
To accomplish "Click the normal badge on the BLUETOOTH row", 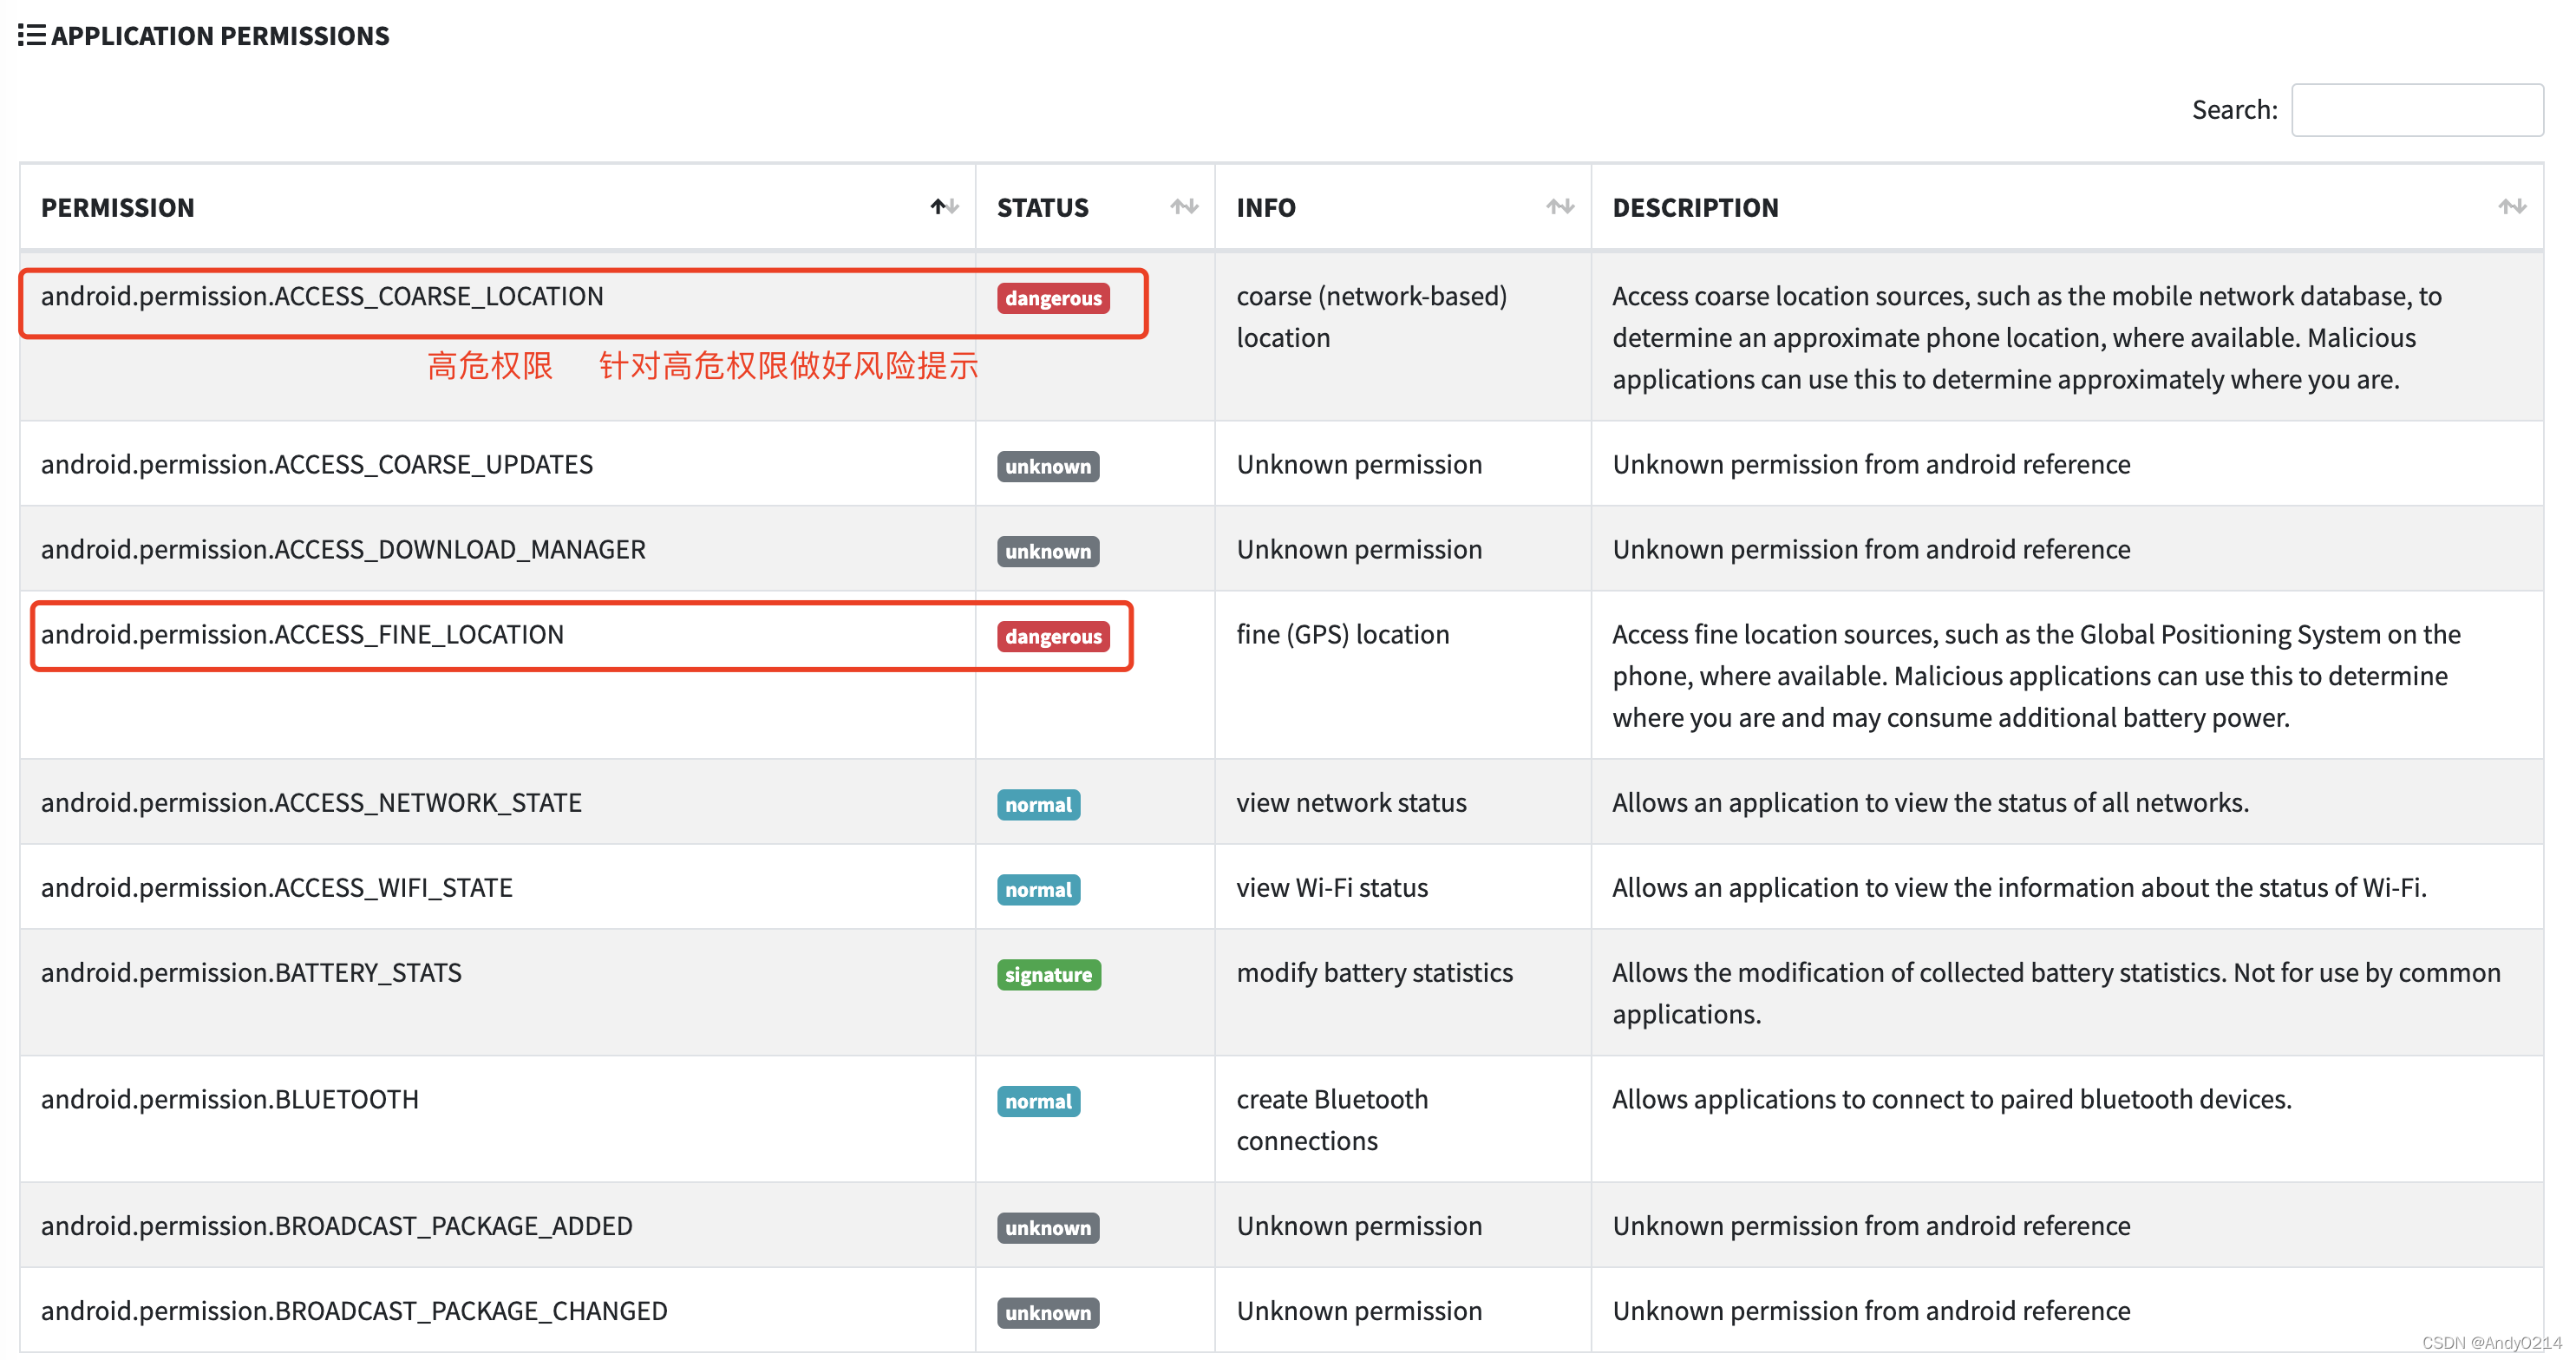I will [x=1037, y=1101].
